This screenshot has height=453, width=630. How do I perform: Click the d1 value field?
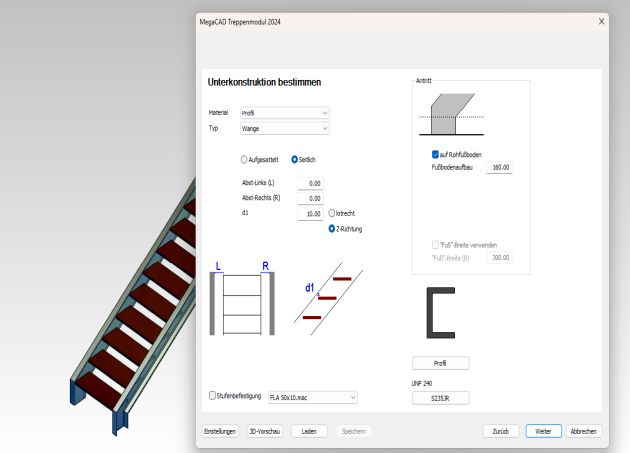click(x=310, y=214)
